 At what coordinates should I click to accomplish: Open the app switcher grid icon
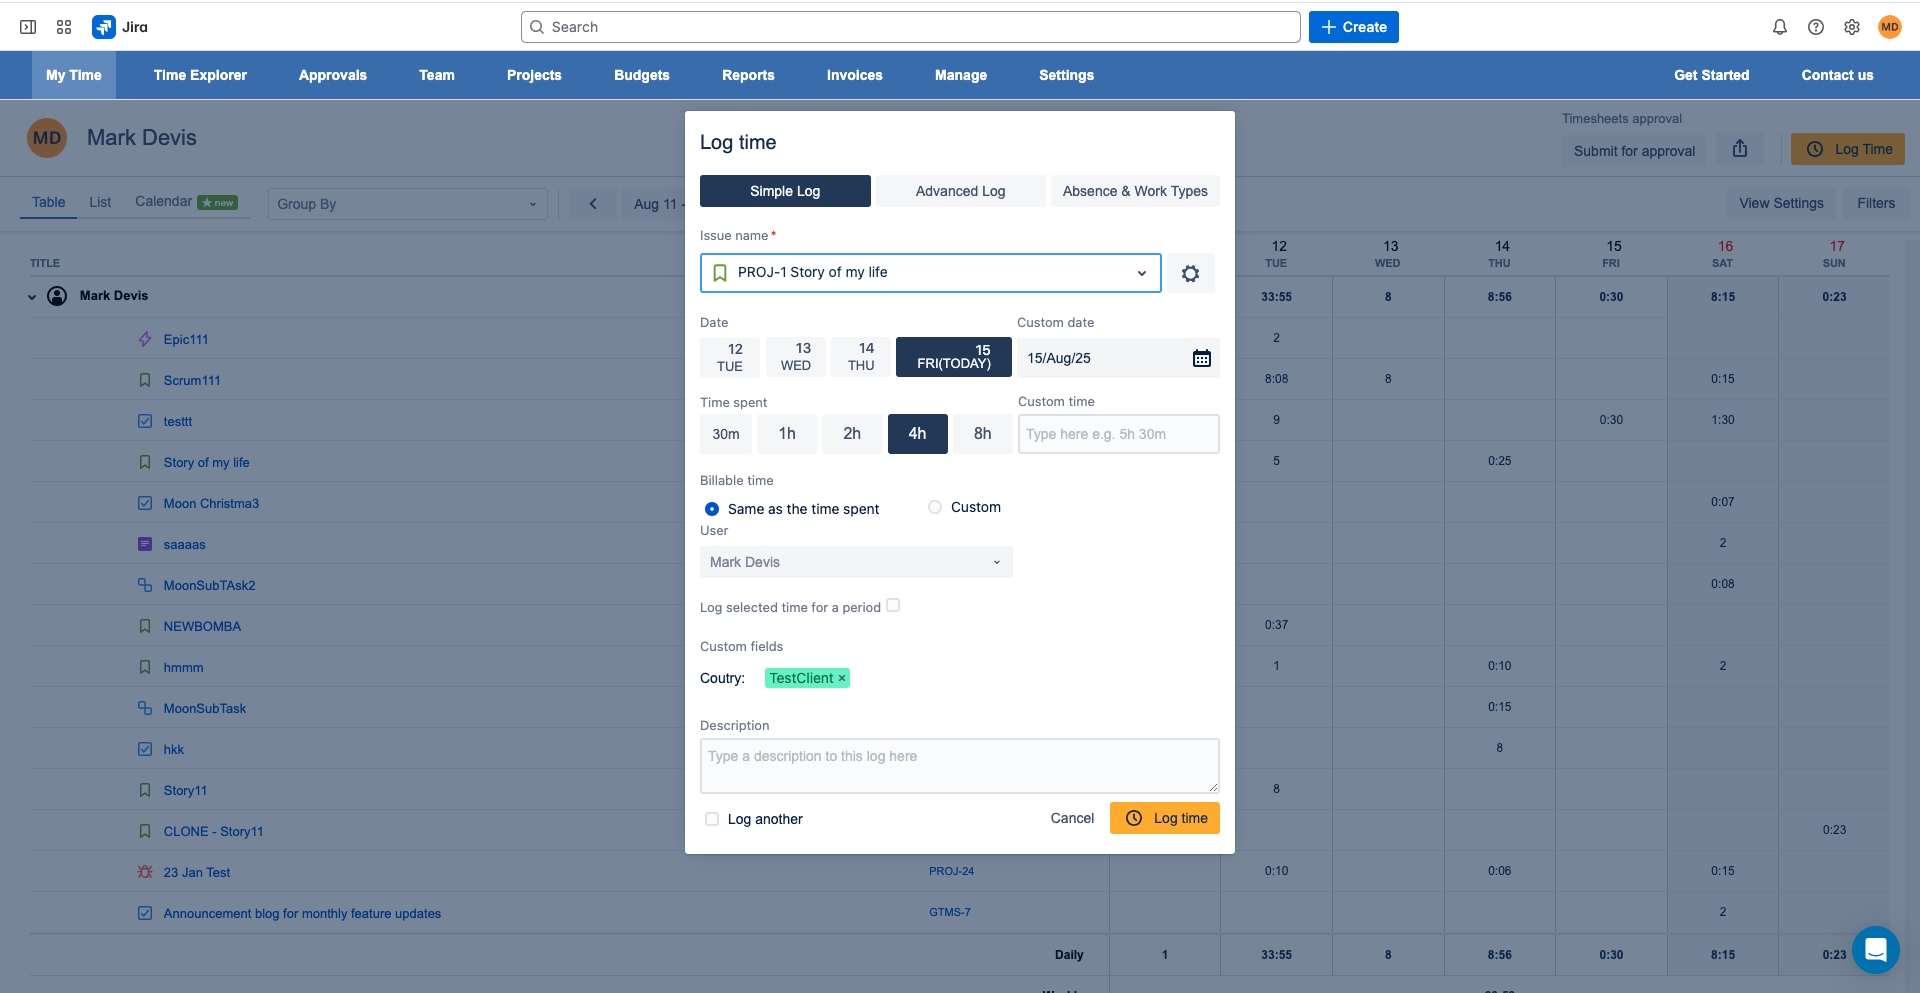coord(63,27)
